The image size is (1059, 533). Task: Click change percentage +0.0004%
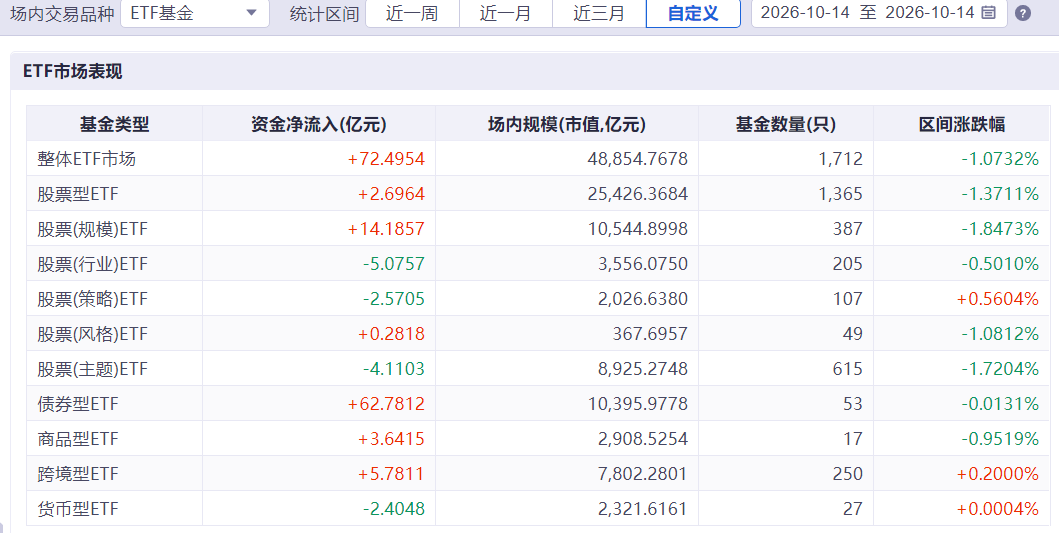tap(998, 509)
